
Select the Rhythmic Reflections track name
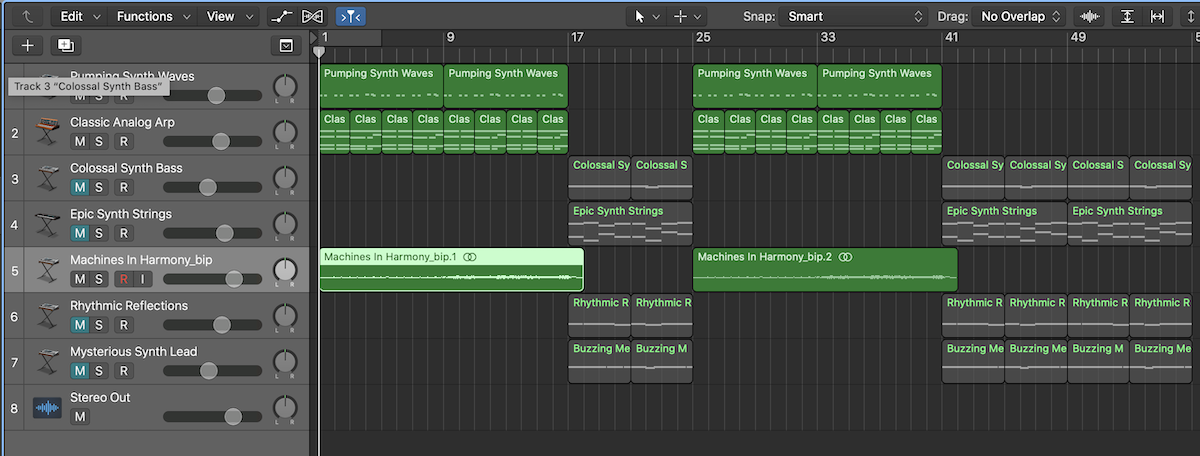[128, 306]
